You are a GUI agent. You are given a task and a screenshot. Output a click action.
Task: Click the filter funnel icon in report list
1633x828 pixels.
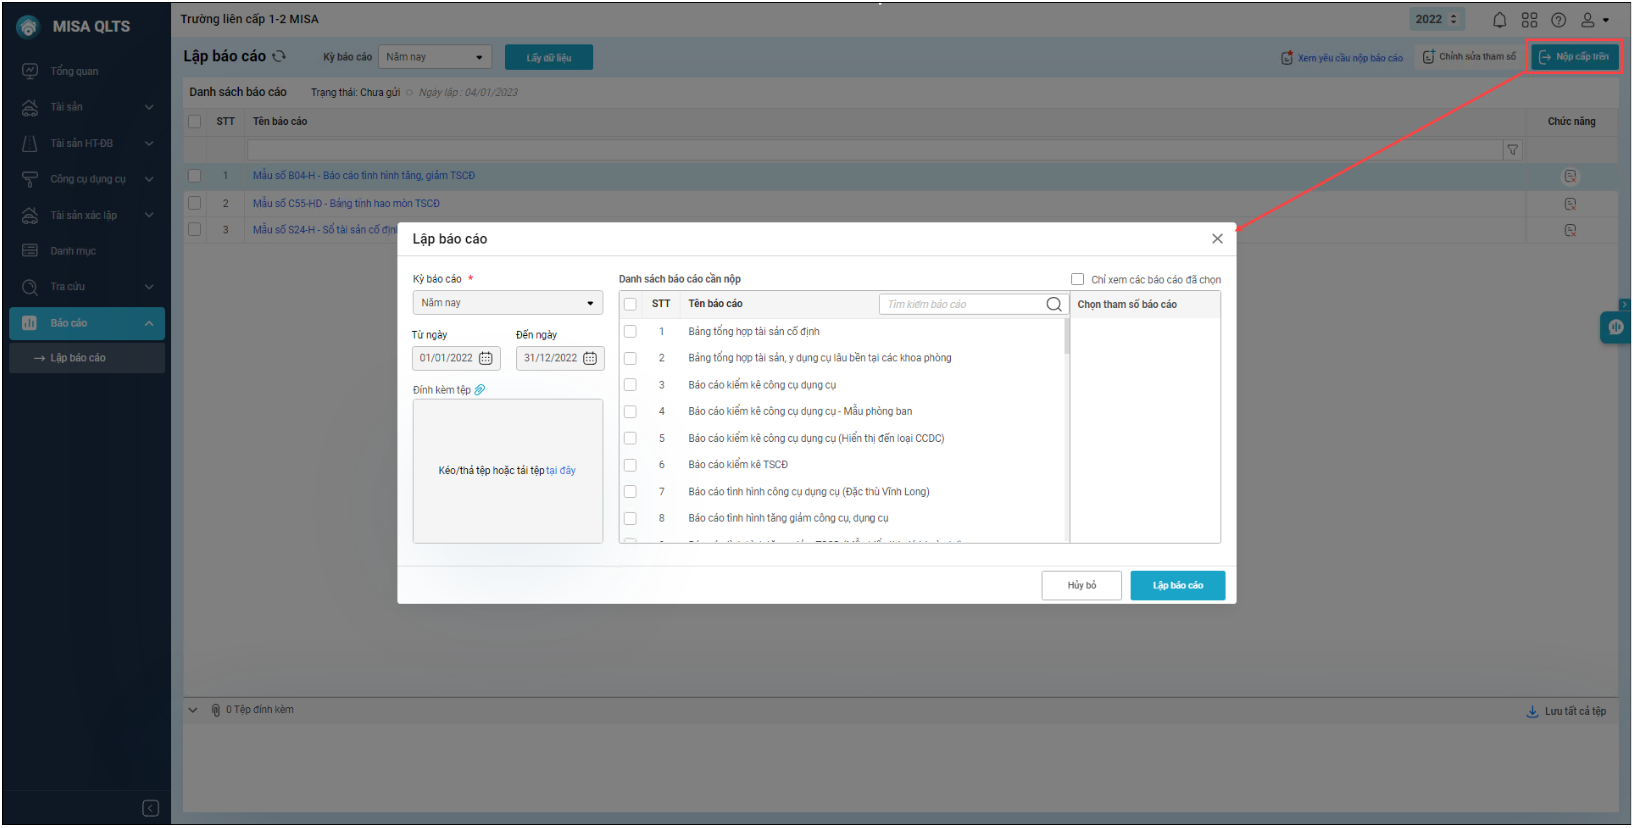click(x=1513, y=150)
